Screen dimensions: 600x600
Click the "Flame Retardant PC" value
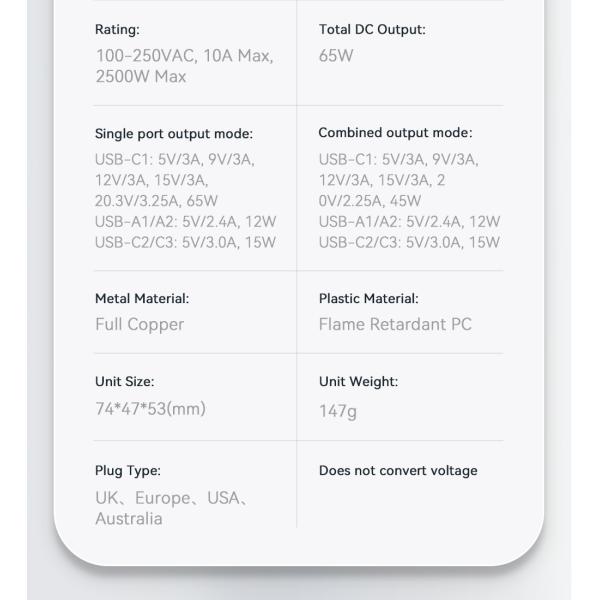(395, 324)
